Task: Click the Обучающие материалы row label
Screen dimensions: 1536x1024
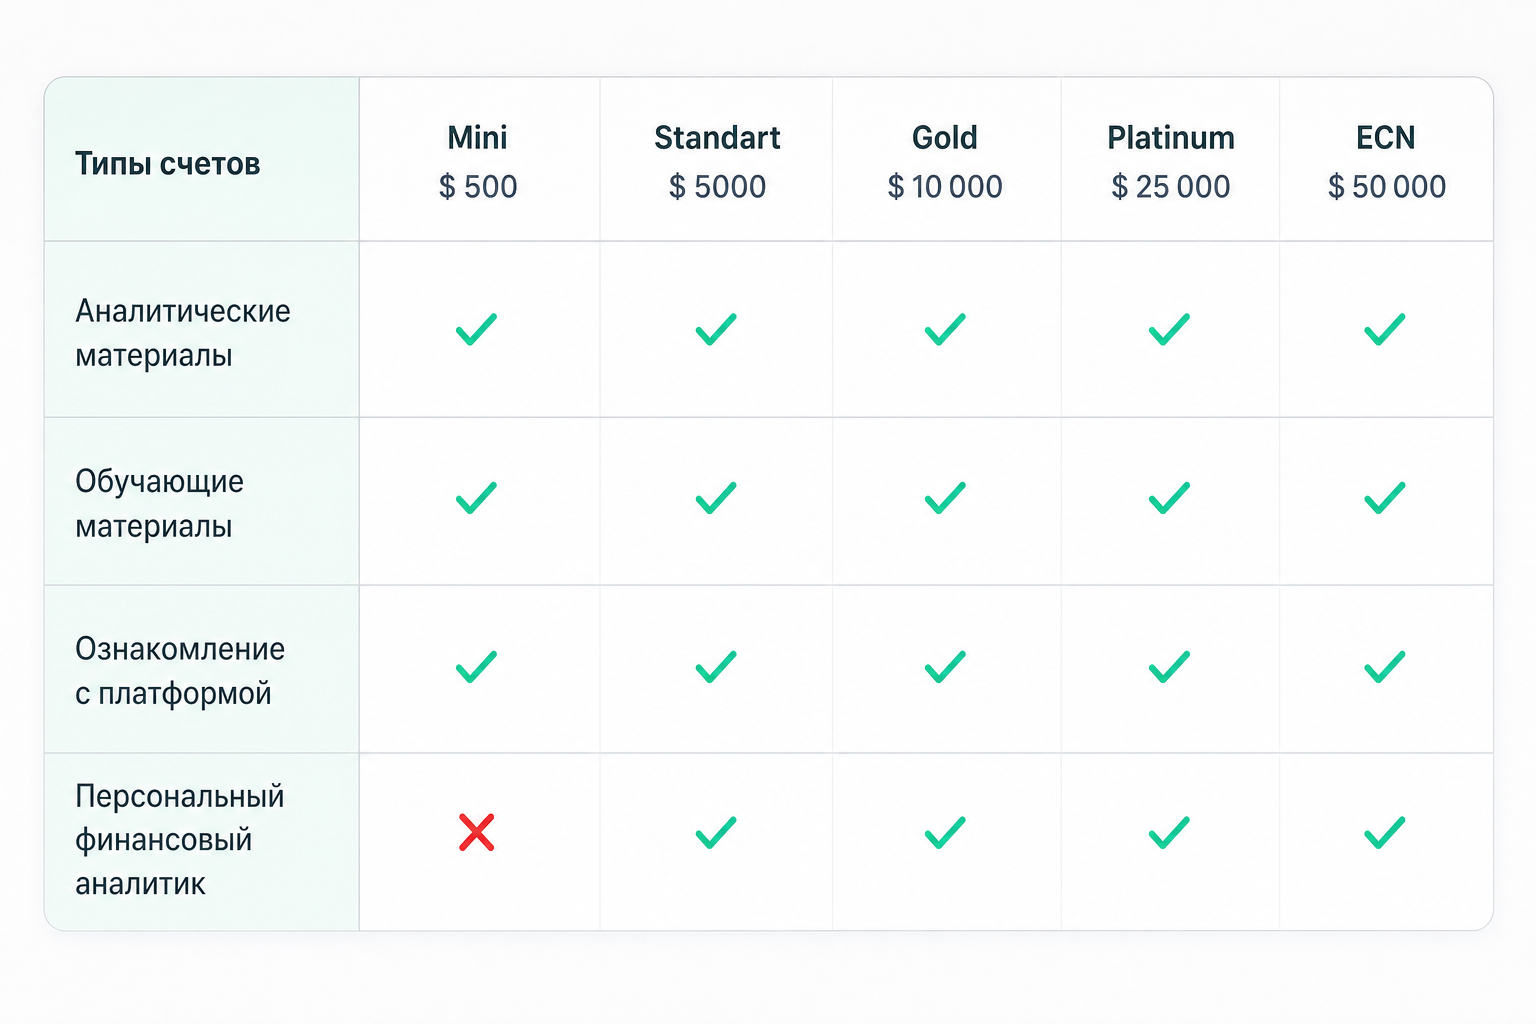Action: point(160,503)
